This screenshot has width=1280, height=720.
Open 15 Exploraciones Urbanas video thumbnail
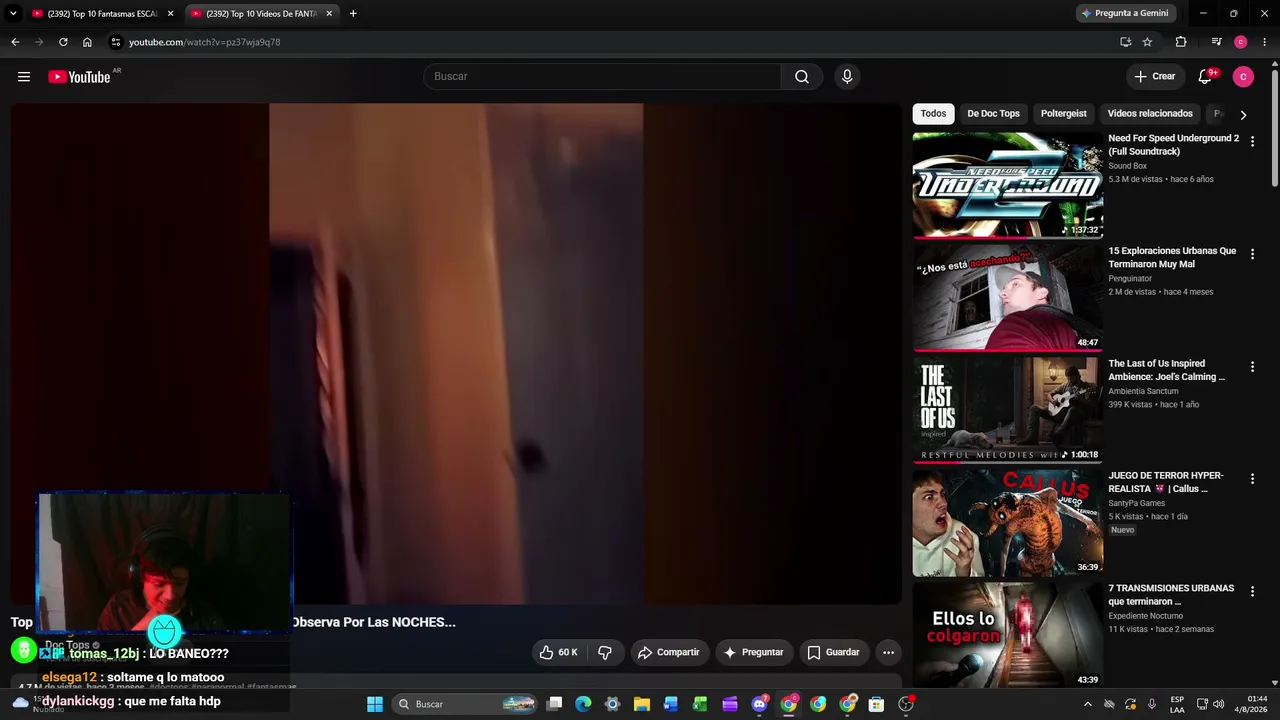tap(1007, 298)
